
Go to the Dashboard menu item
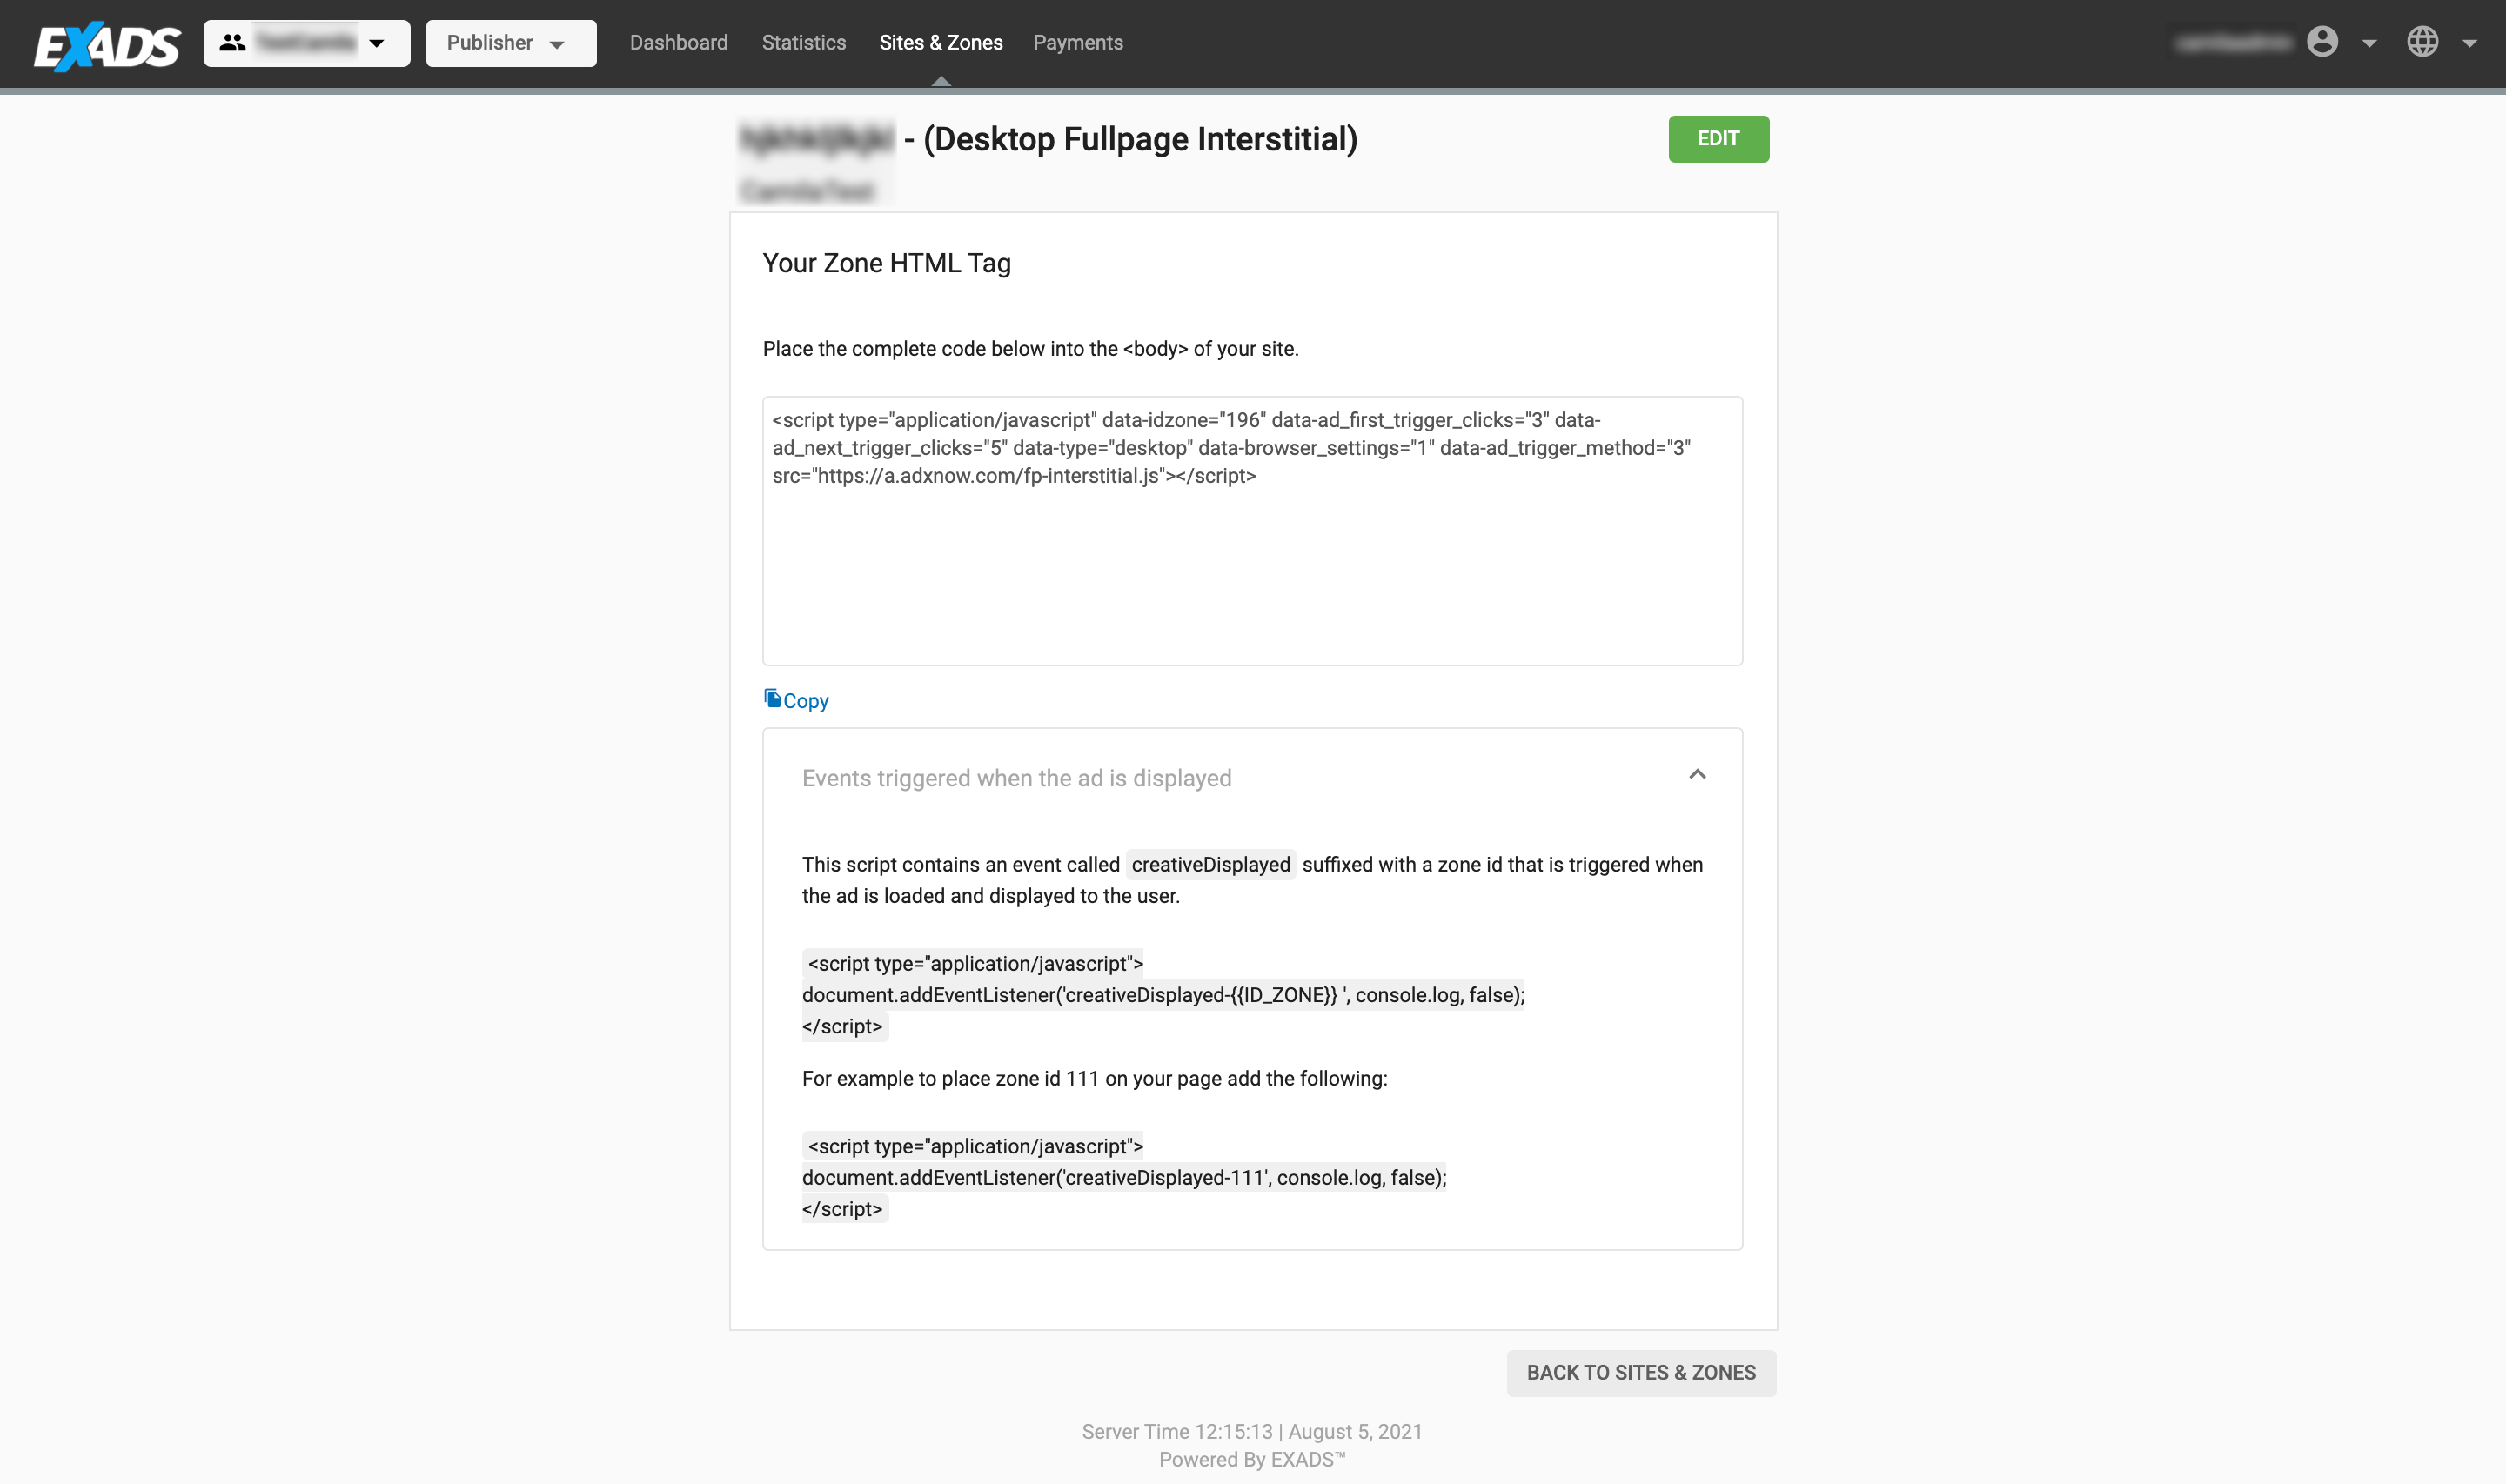click(x=678, y=43)
